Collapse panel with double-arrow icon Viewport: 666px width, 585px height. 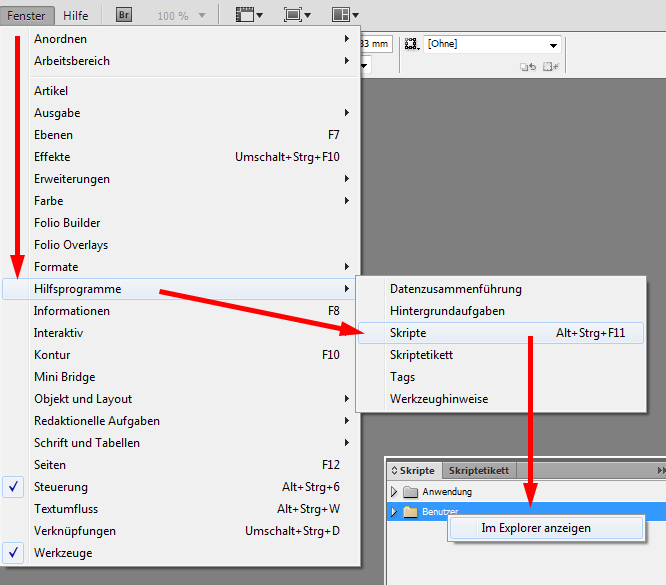pos(661,470)
